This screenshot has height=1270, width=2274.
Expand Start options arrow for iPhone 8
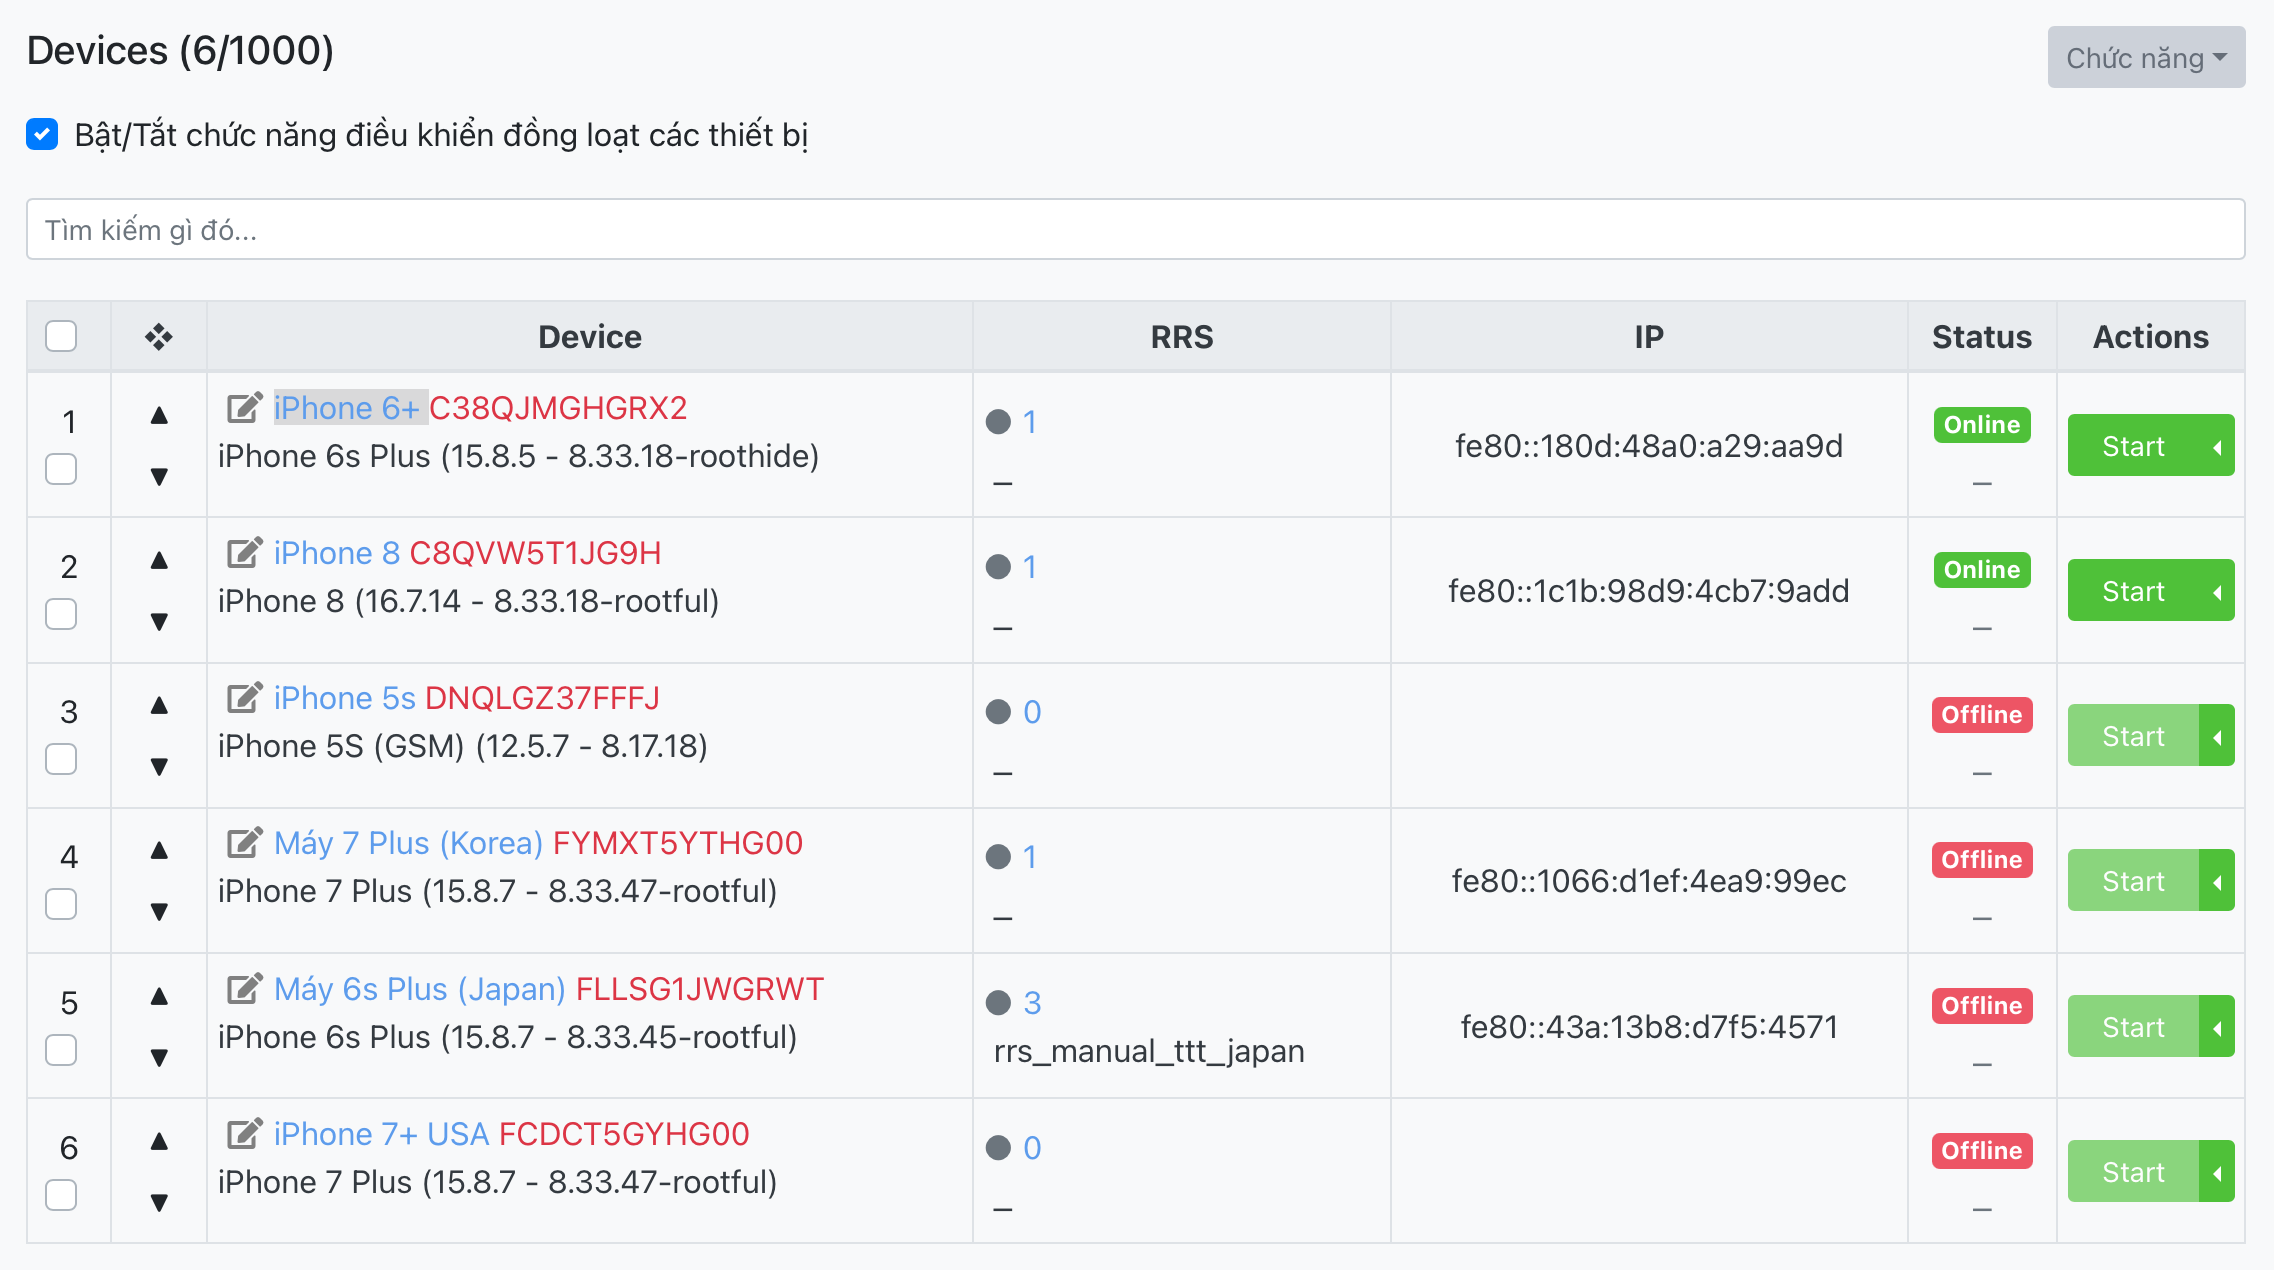[2217, 591]
